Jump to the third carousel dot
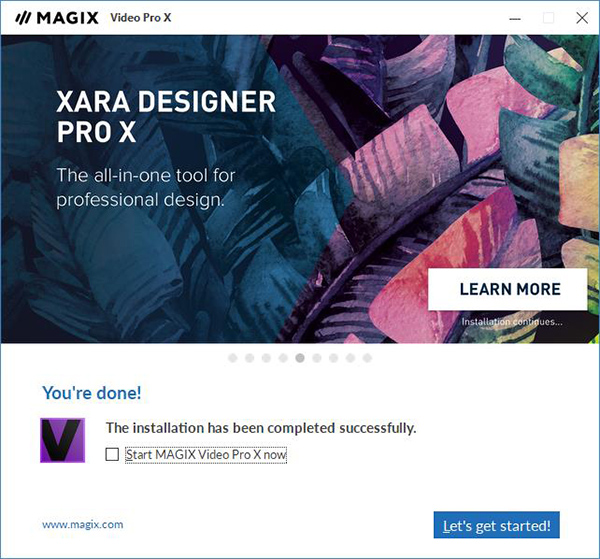600x559 pixels. click(266, 358)
